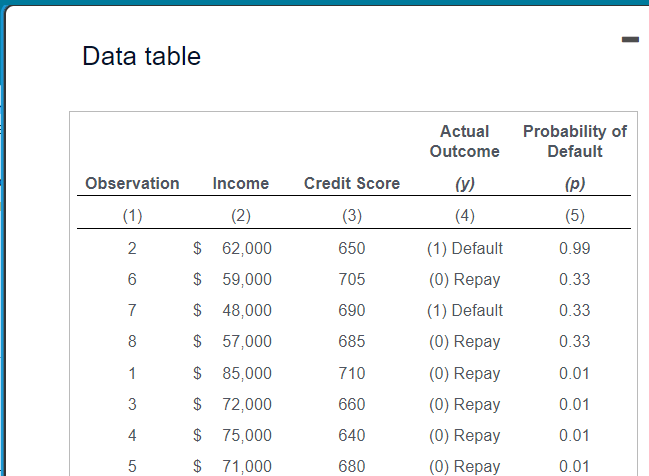Click observation 4 in 75,000 row
The image size is (649, 476).
pyautogui.click(x=132, y=435)
